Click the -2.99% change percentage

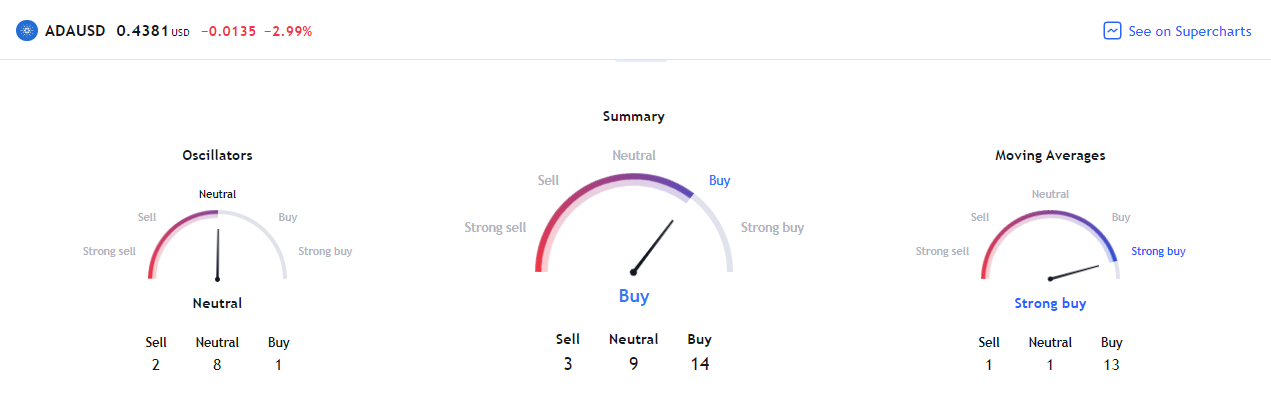point(288,31)
